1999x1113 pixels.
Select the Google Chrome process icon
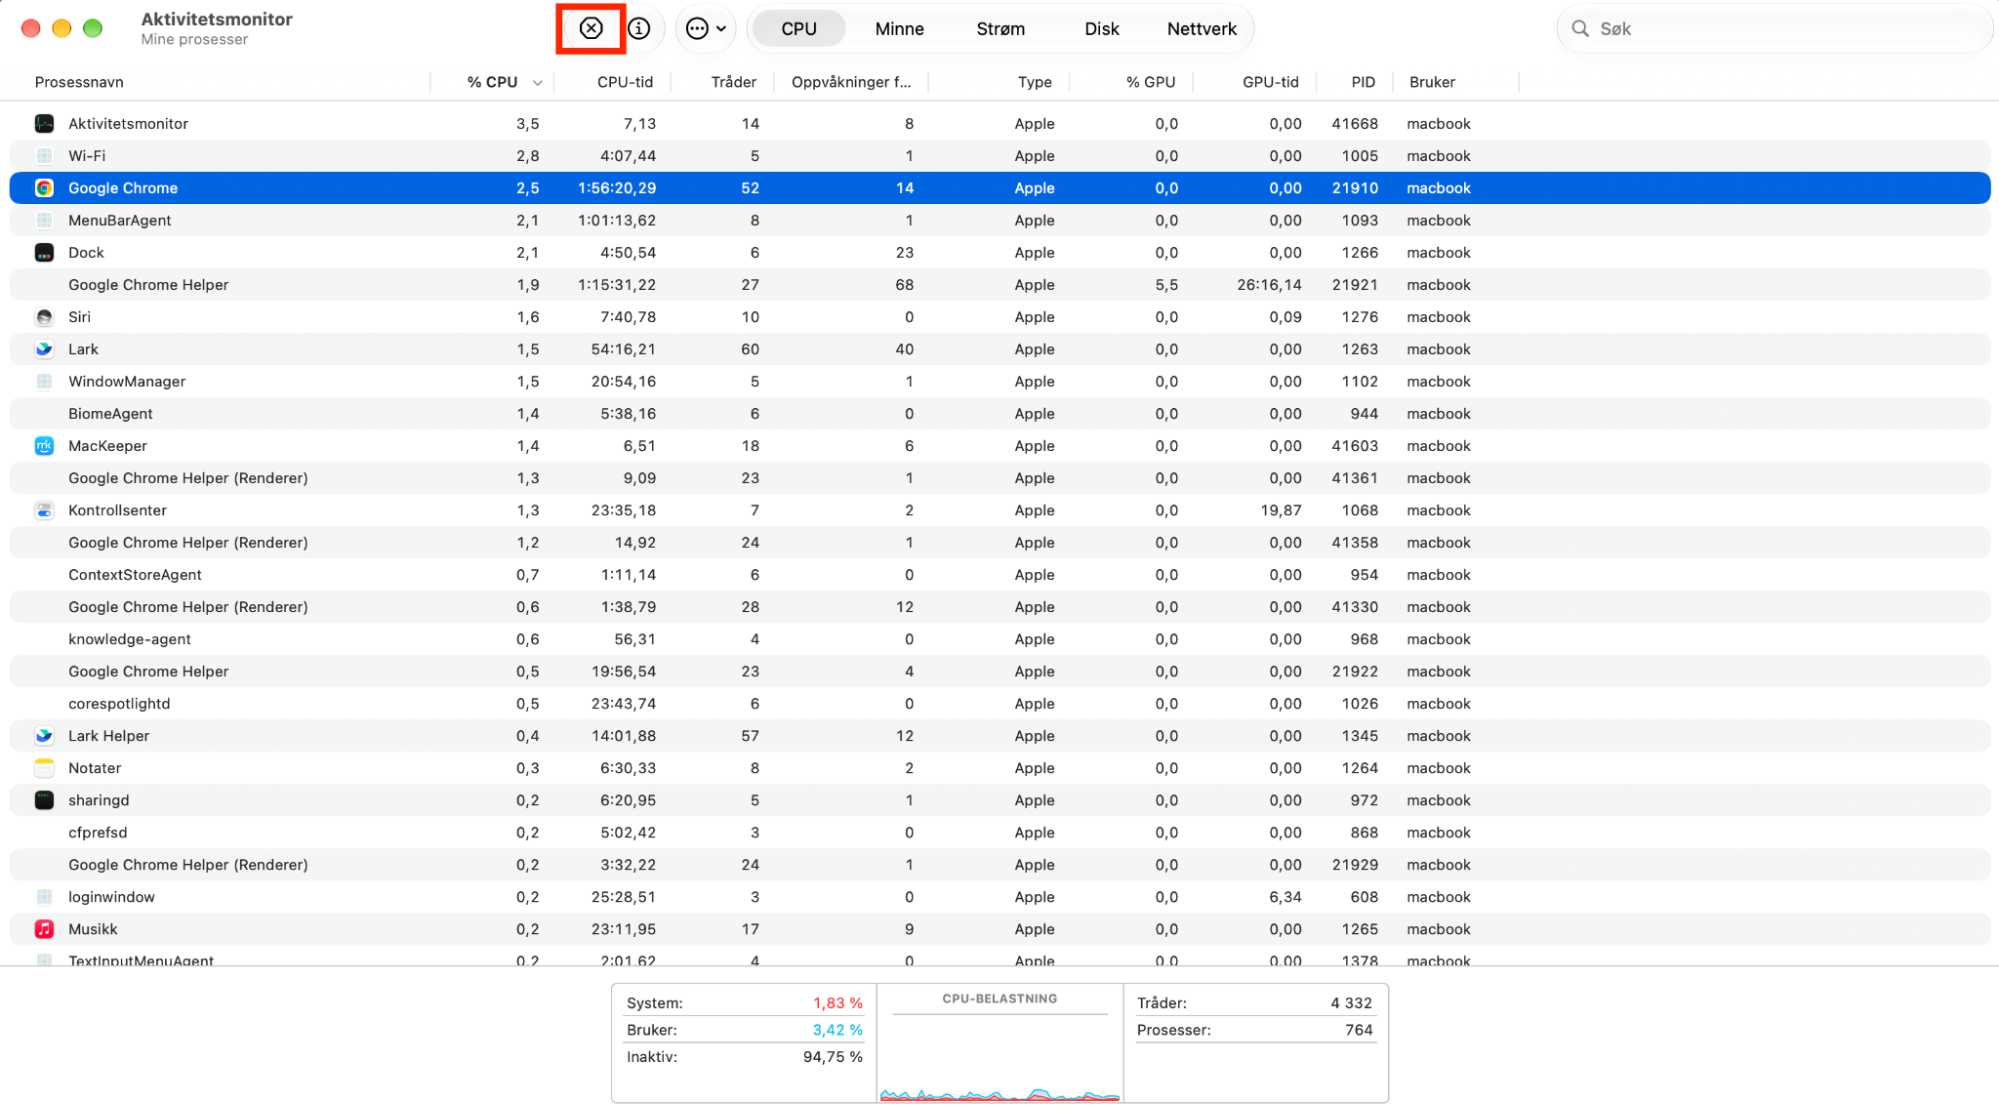(x=44, y=187)
